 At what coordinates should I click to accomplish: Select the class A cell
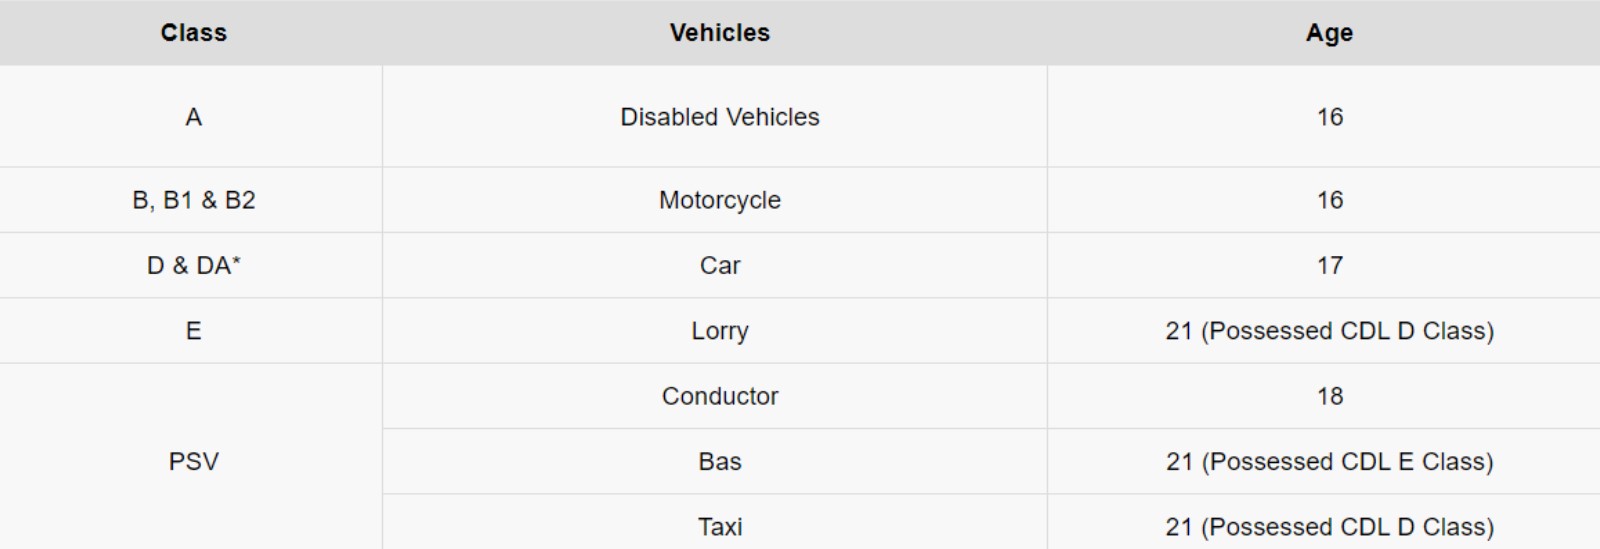coord(193,117)
